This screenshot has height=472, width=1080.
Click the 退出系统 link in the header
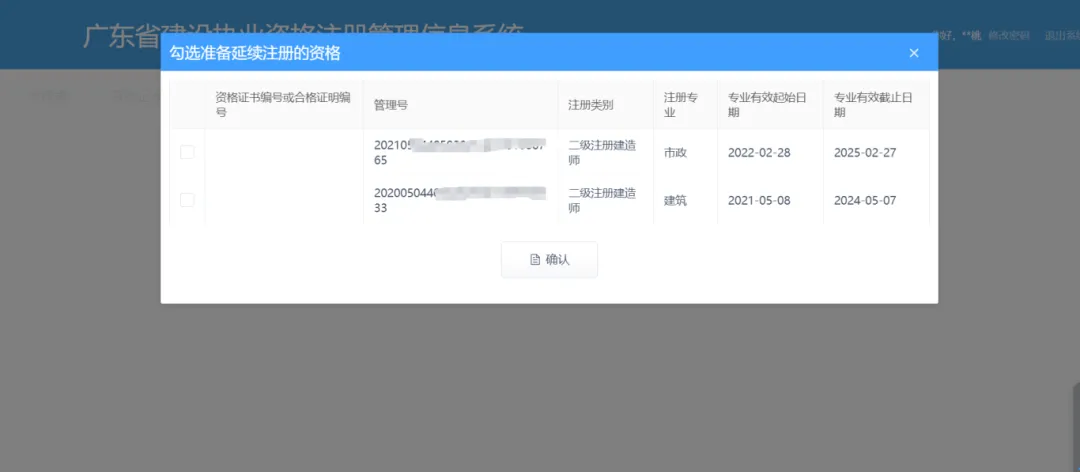pos(1060,36)
